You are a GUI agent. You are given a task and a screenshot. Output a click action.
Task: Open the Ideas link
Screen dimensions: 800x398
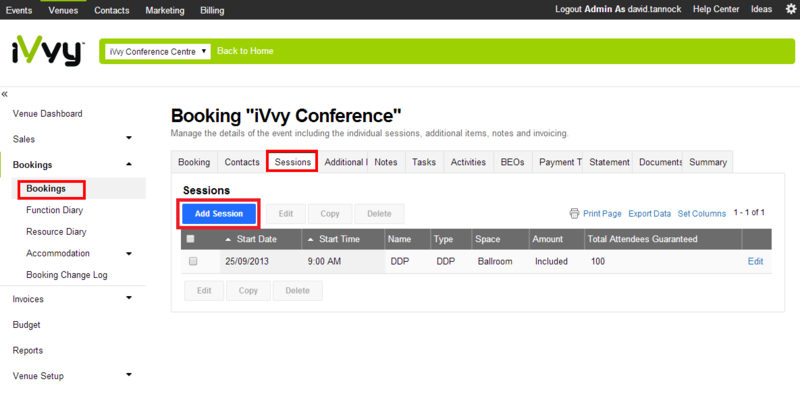(x=761, y=9)
